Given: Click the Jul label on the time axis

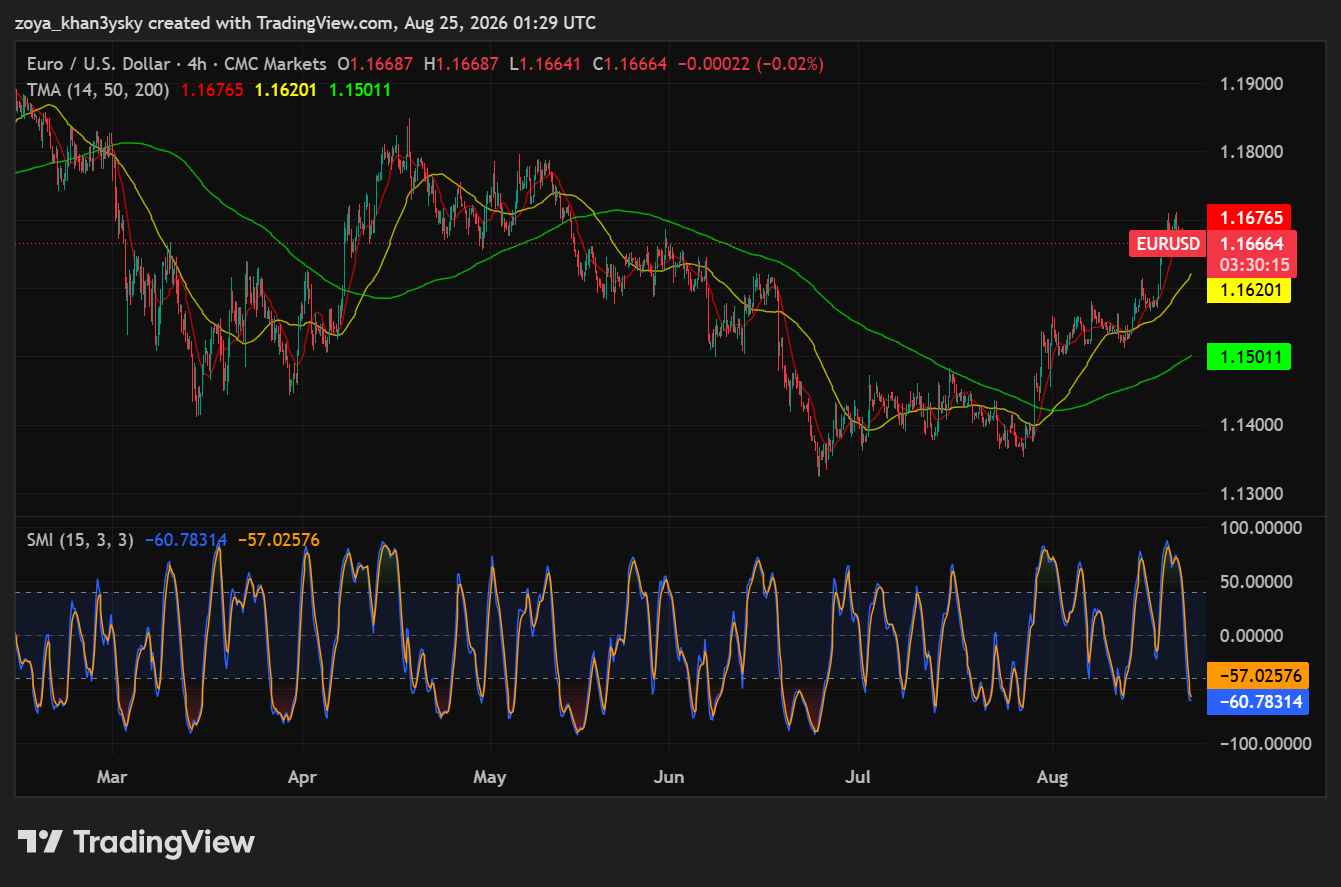Looking at the screenshot, I should [858, 777].
